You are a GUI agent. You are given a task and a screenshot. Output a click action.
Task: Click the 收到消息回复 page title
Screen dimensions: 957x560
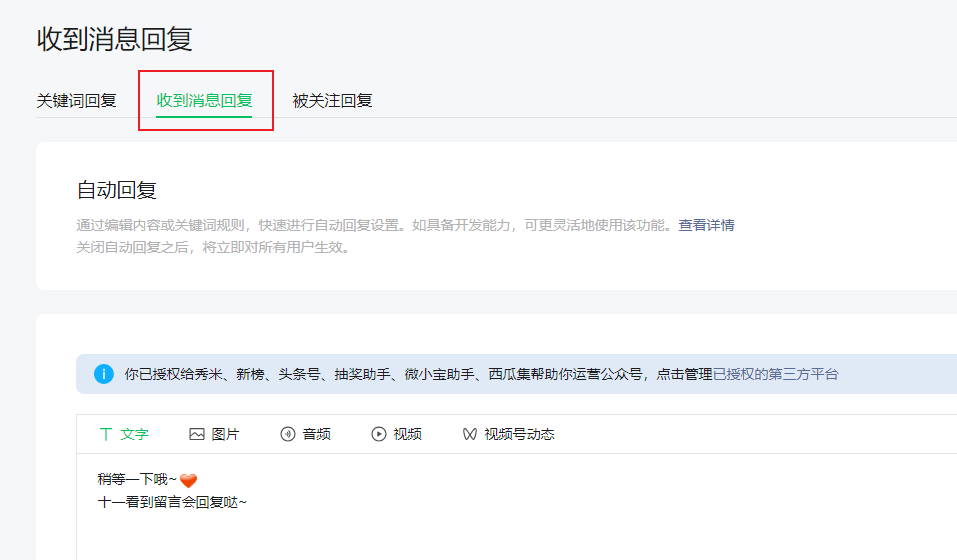point(115,39)
